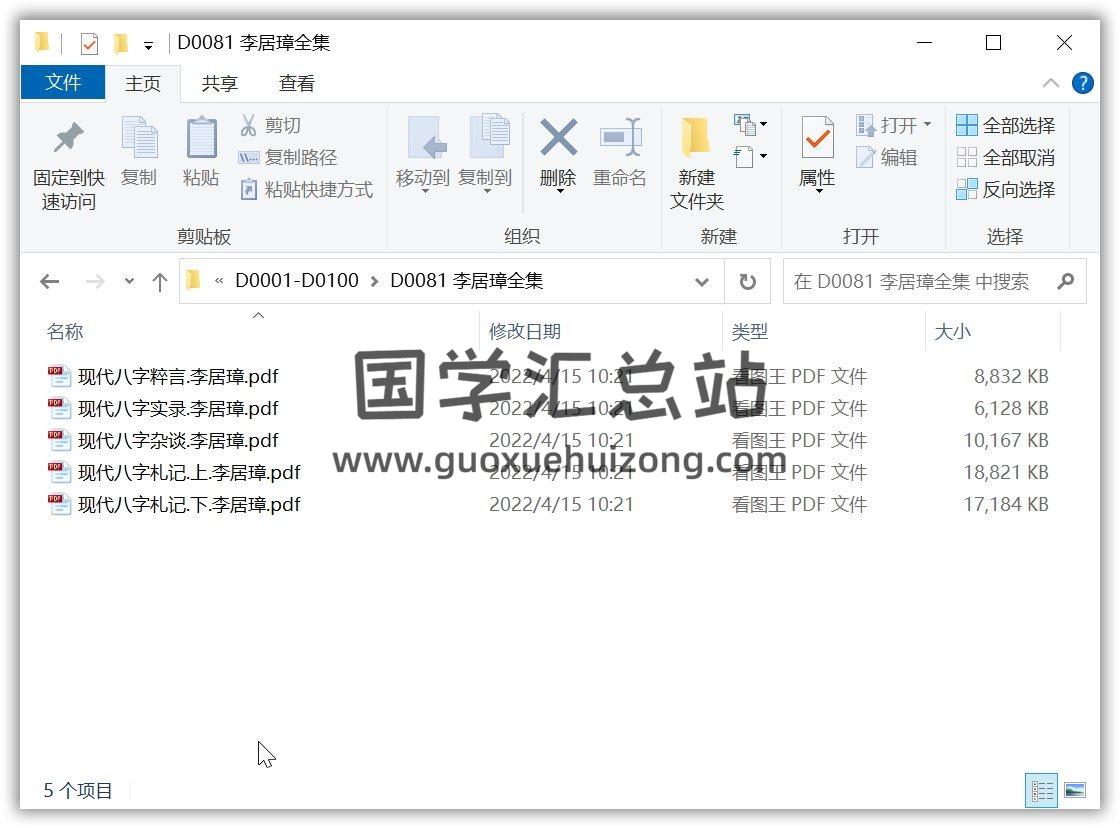
Task: Switch to the View (查看) tab
Action: coord(296,83)
